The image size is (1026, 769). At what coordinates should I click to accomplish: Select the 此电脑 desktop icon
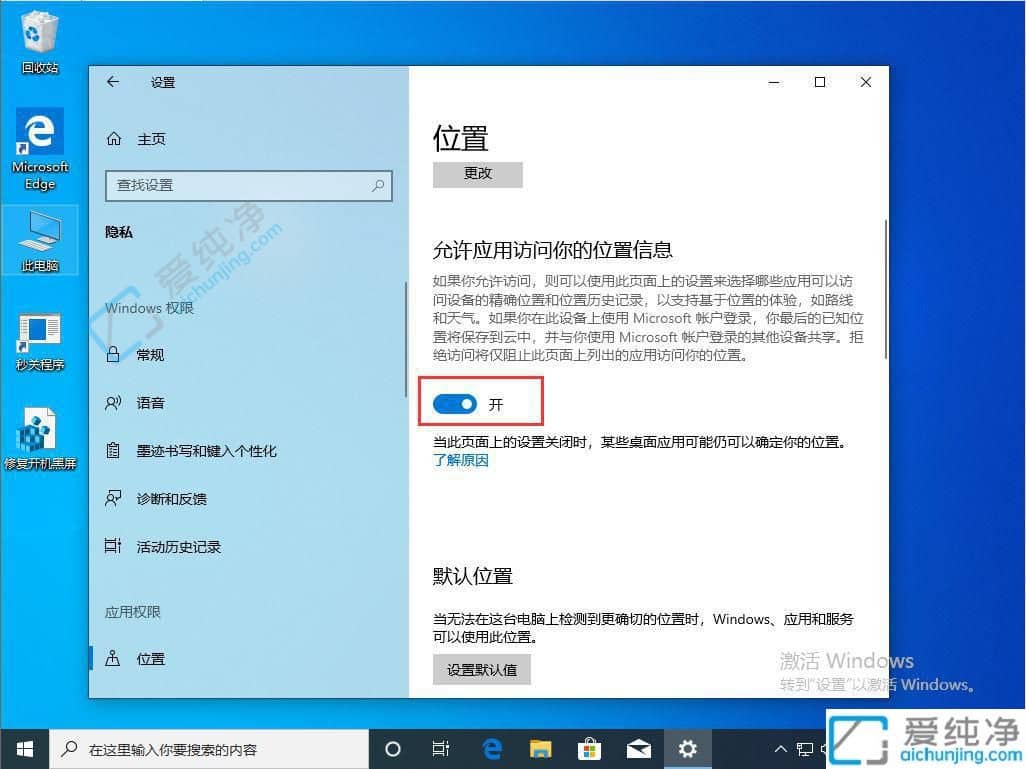tap(40, 240)
